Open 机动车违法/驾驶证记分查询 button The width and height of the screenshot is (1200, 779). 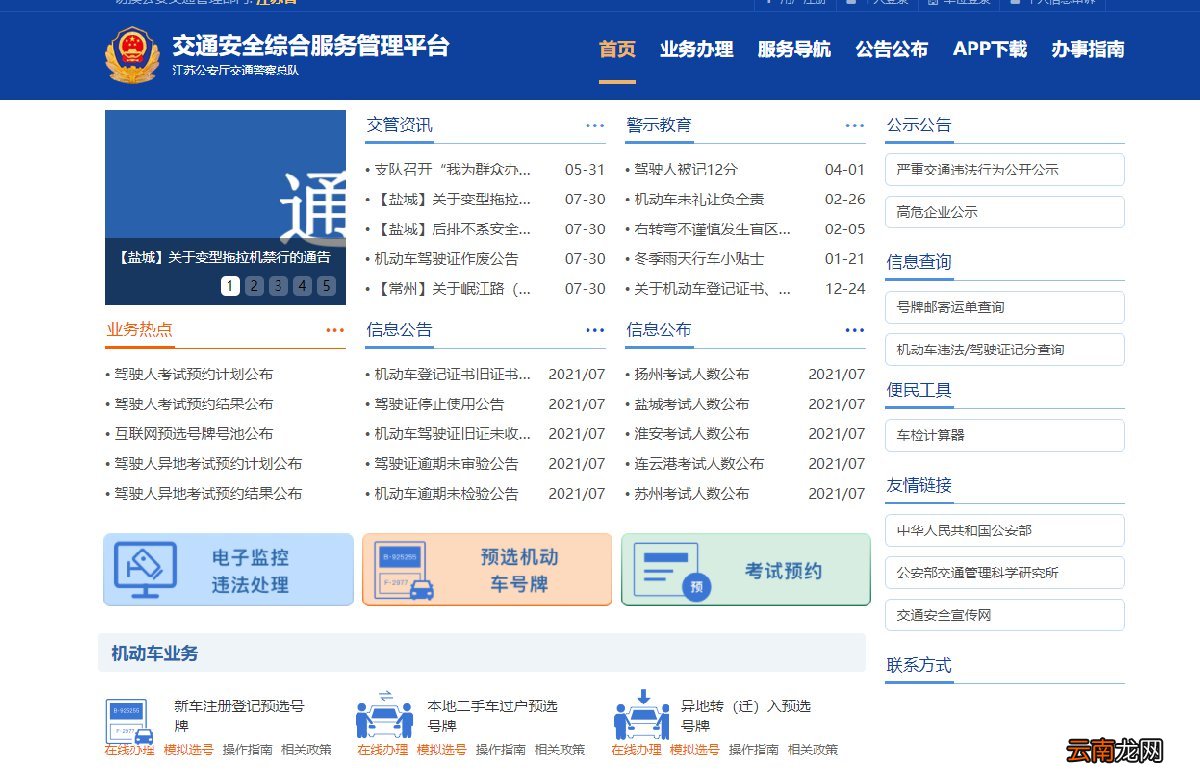click(x=1005, y=350)
